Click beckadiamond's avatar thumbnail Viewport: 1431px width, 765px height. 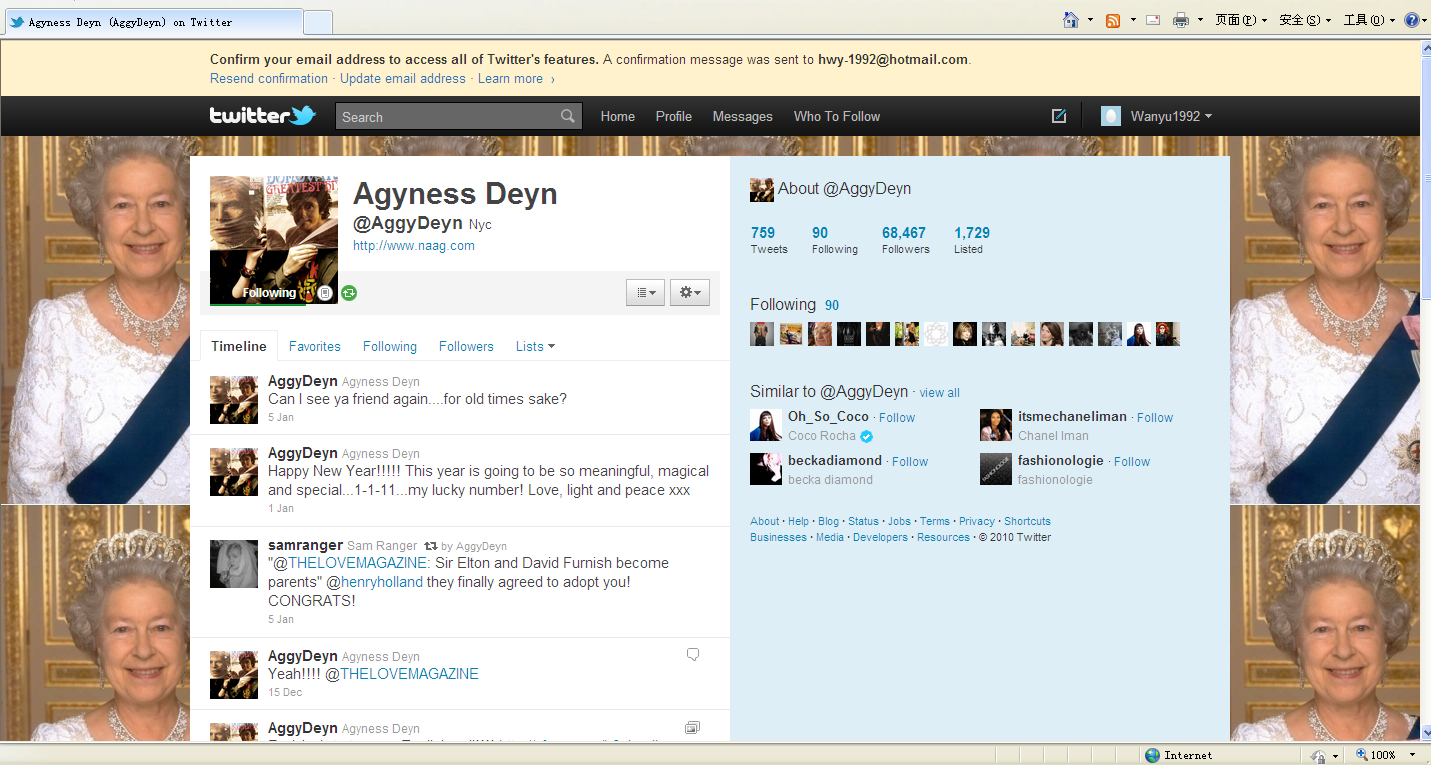point(766,469)
